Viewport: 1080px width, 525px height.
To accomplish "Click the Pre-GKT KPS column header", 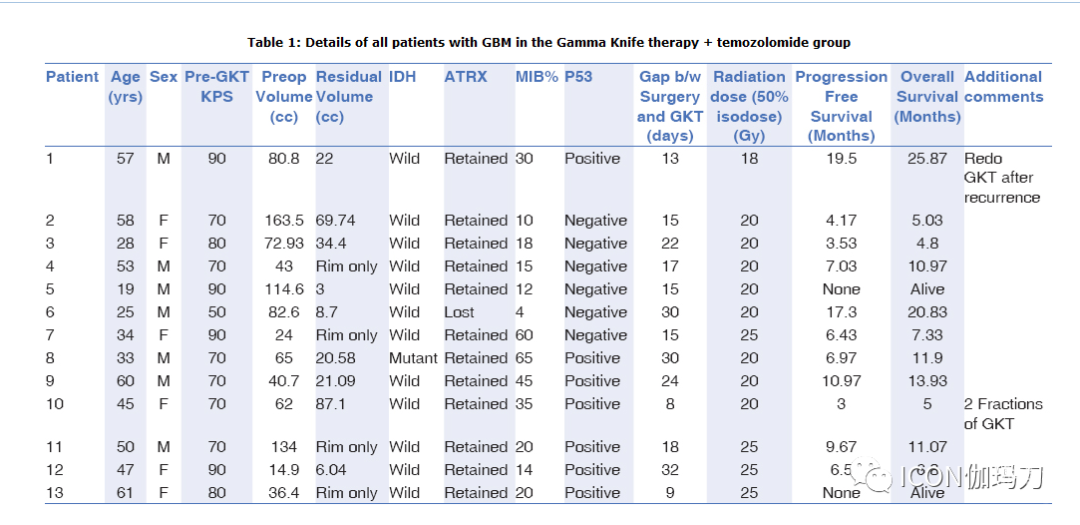I will [216, 87].
